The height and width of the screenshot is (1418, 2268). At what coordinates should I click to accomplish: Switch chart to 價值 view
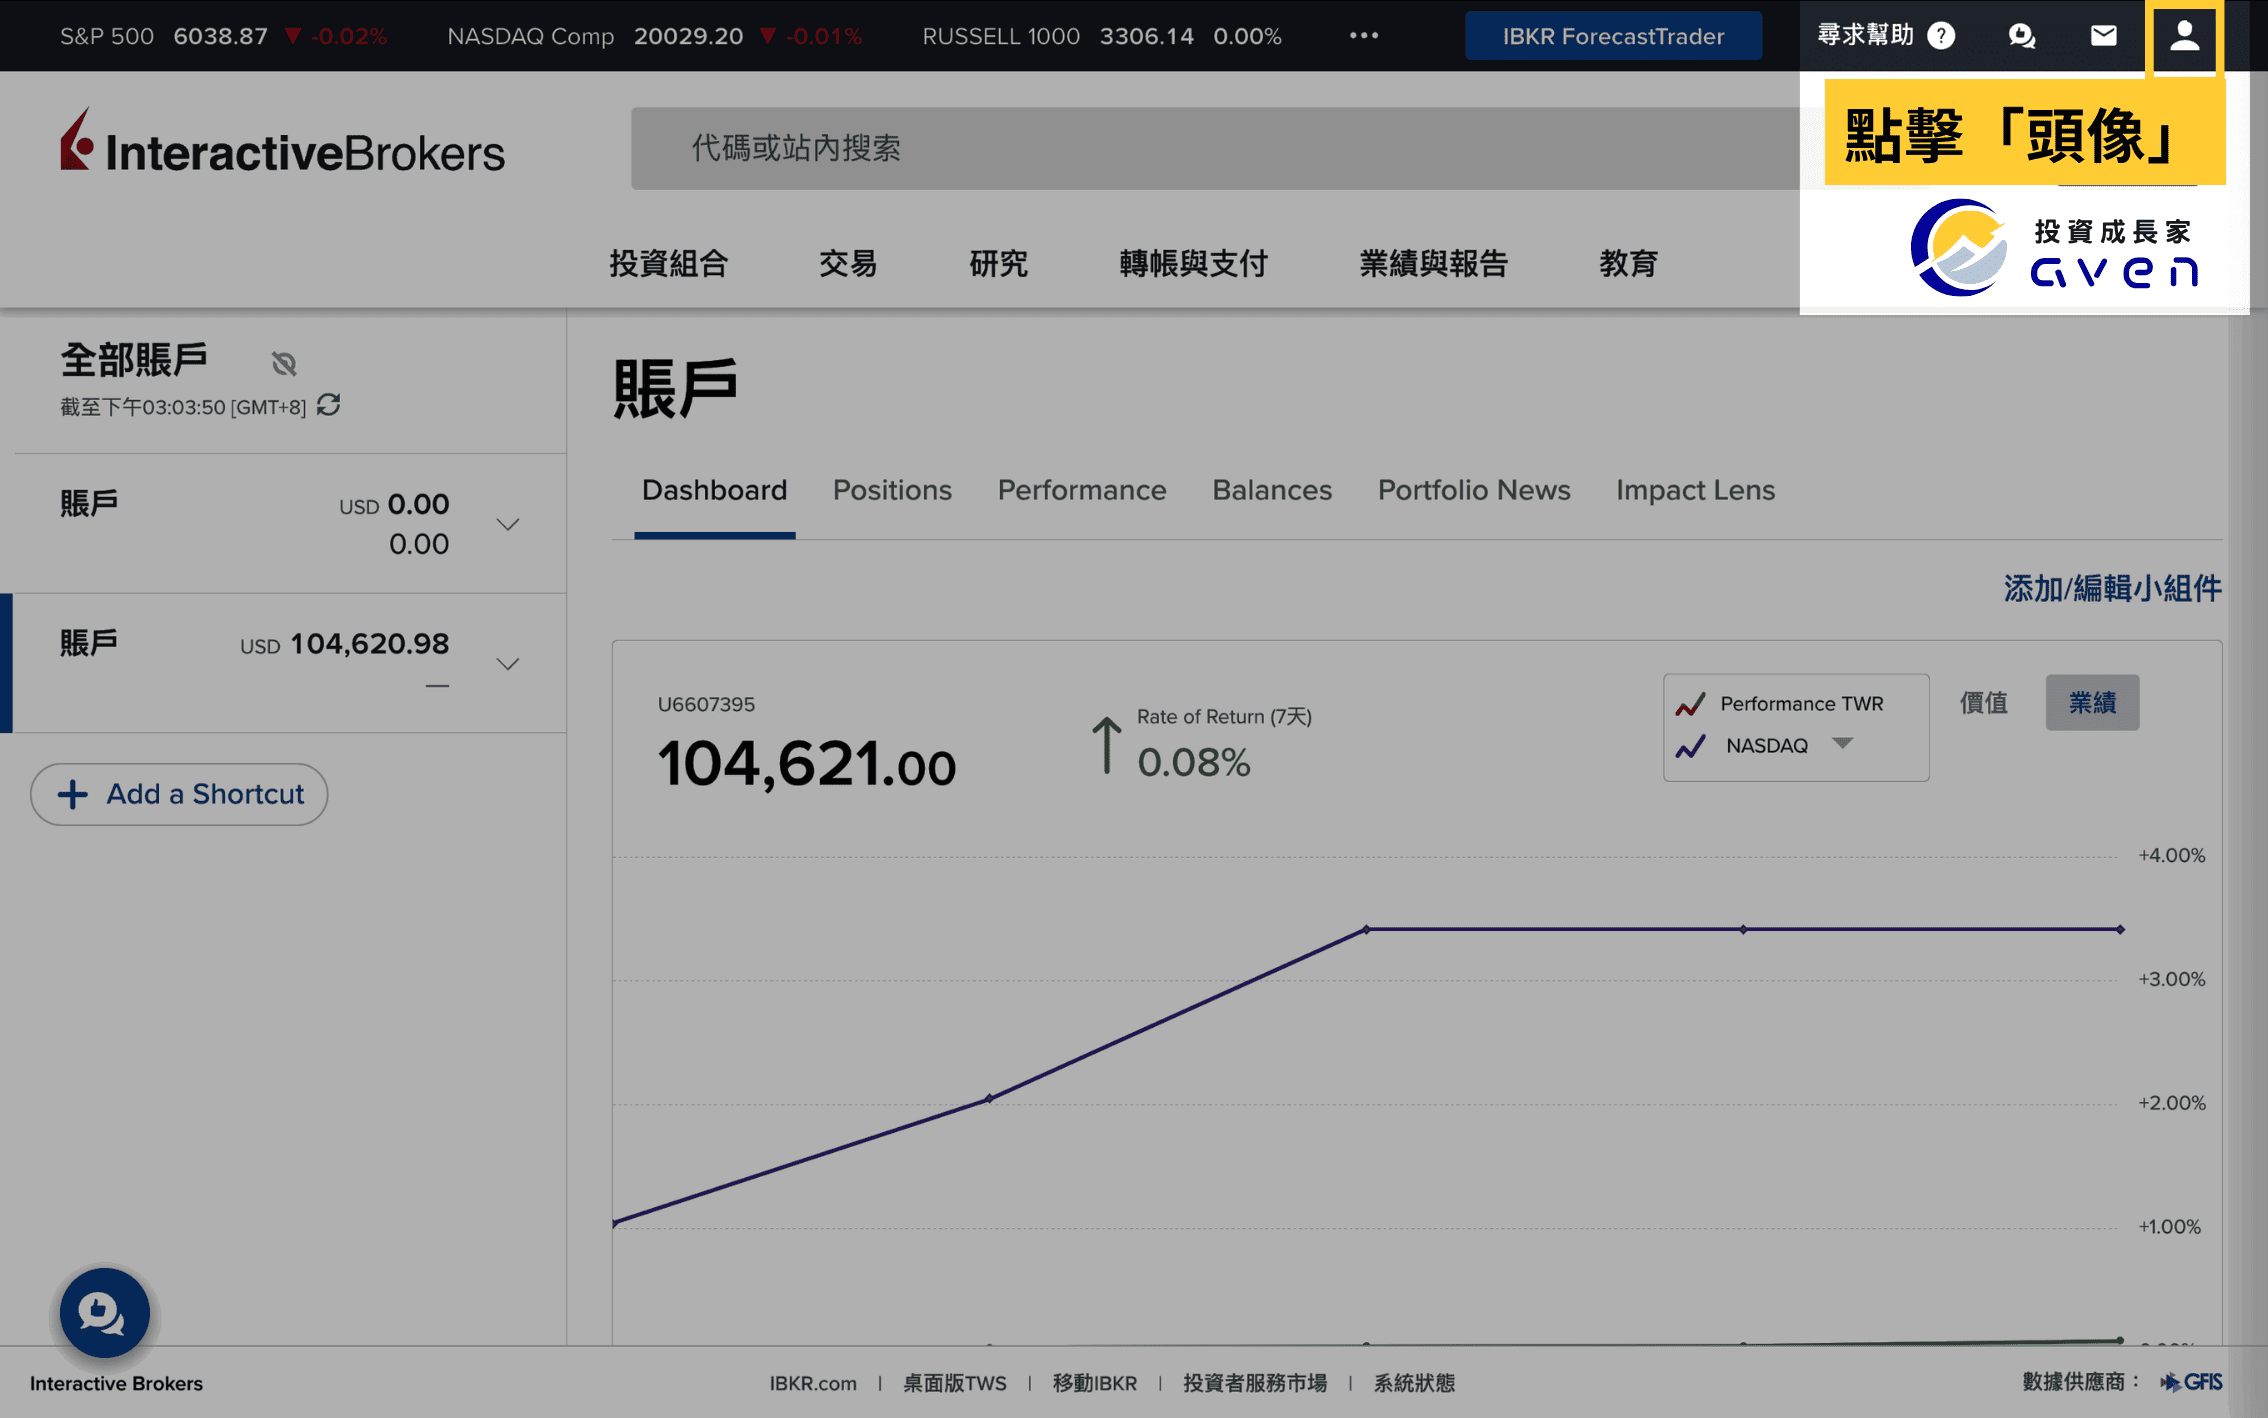point(1984,703)
